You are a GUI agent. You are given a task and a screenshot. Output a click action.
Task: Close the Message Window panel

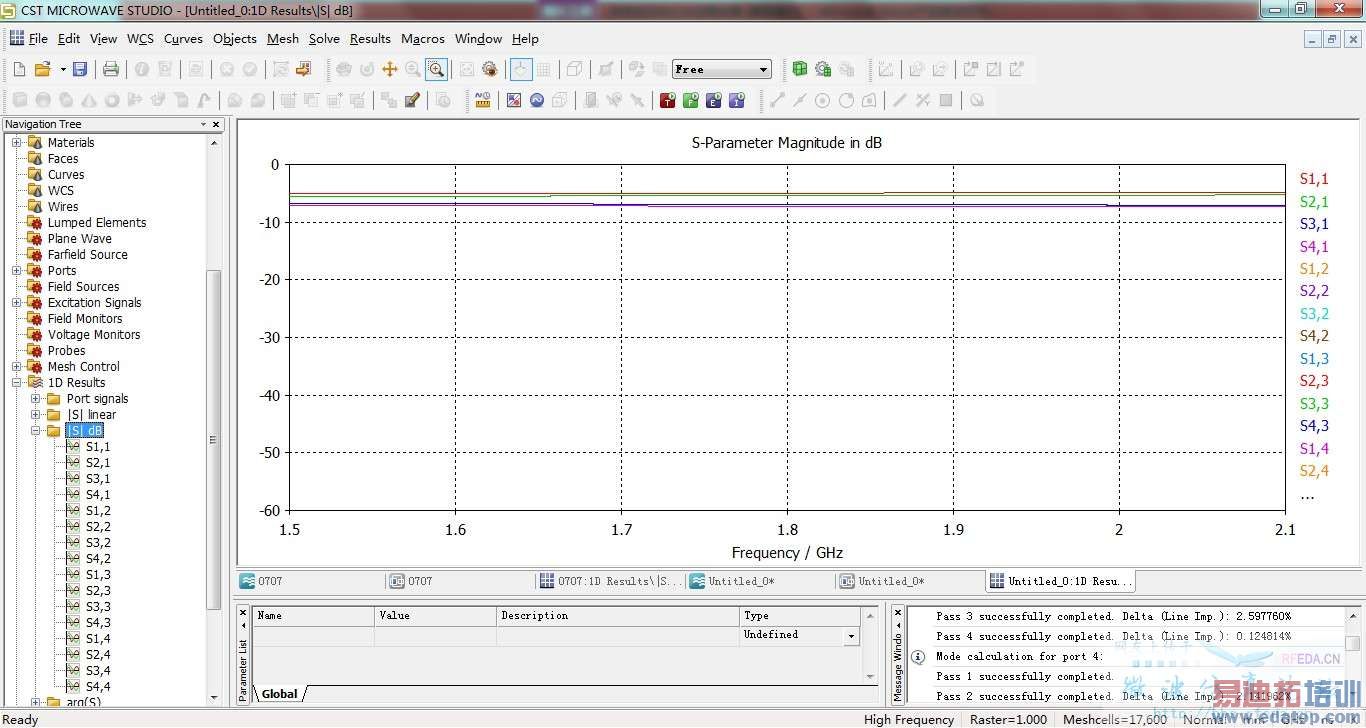pos(897,612)
